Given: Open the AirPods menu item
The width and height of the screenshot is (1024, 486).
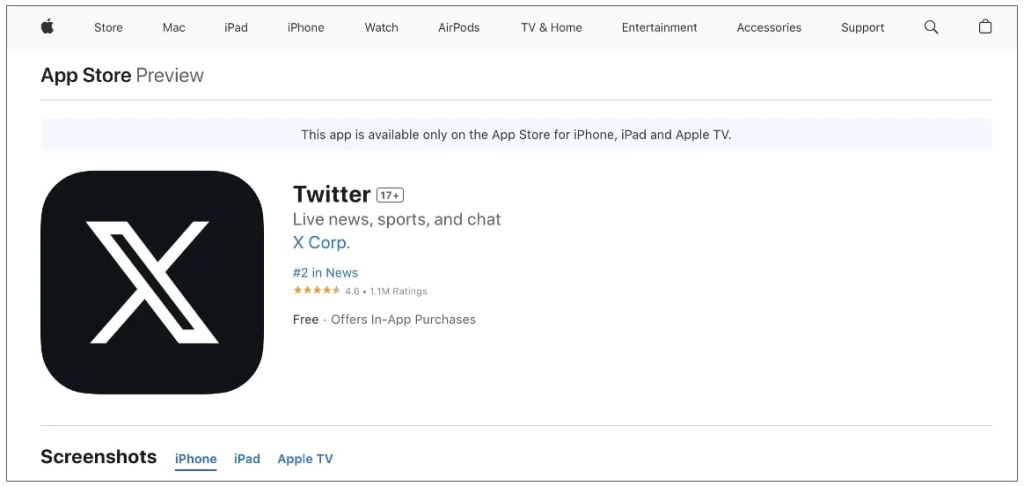Looking at the screenshot, I should (x=459, y=28).
